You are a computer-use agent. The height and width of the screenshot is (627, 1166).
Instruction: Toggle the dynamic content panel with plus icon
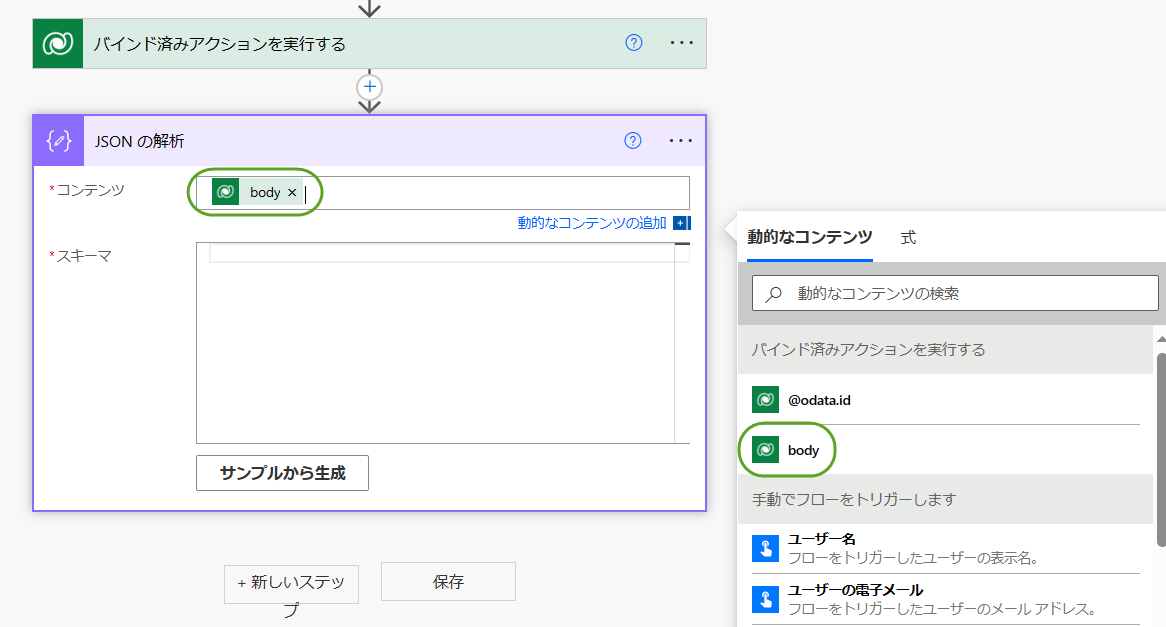point(681,223)
